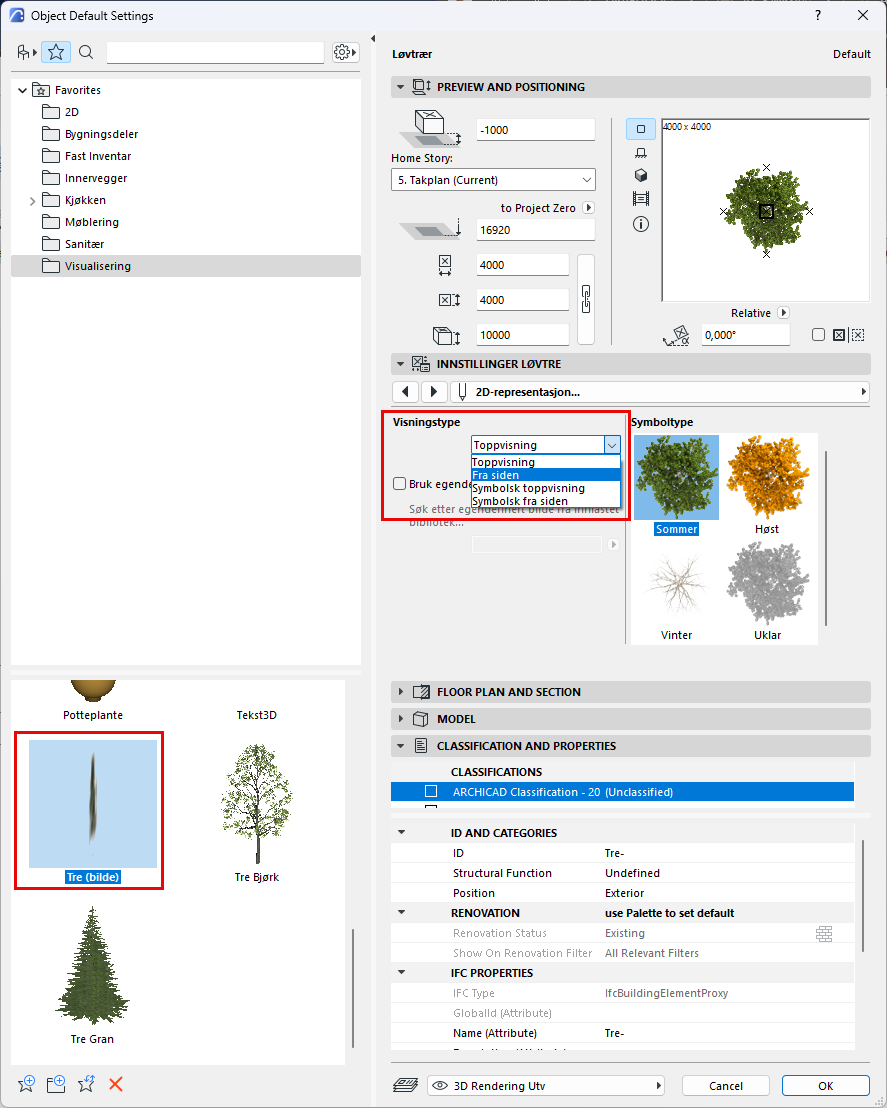Viewport: 887px width, 1108px height.
Task: Toggle the chain link for dimensions
Action: [x=586, y=298]
